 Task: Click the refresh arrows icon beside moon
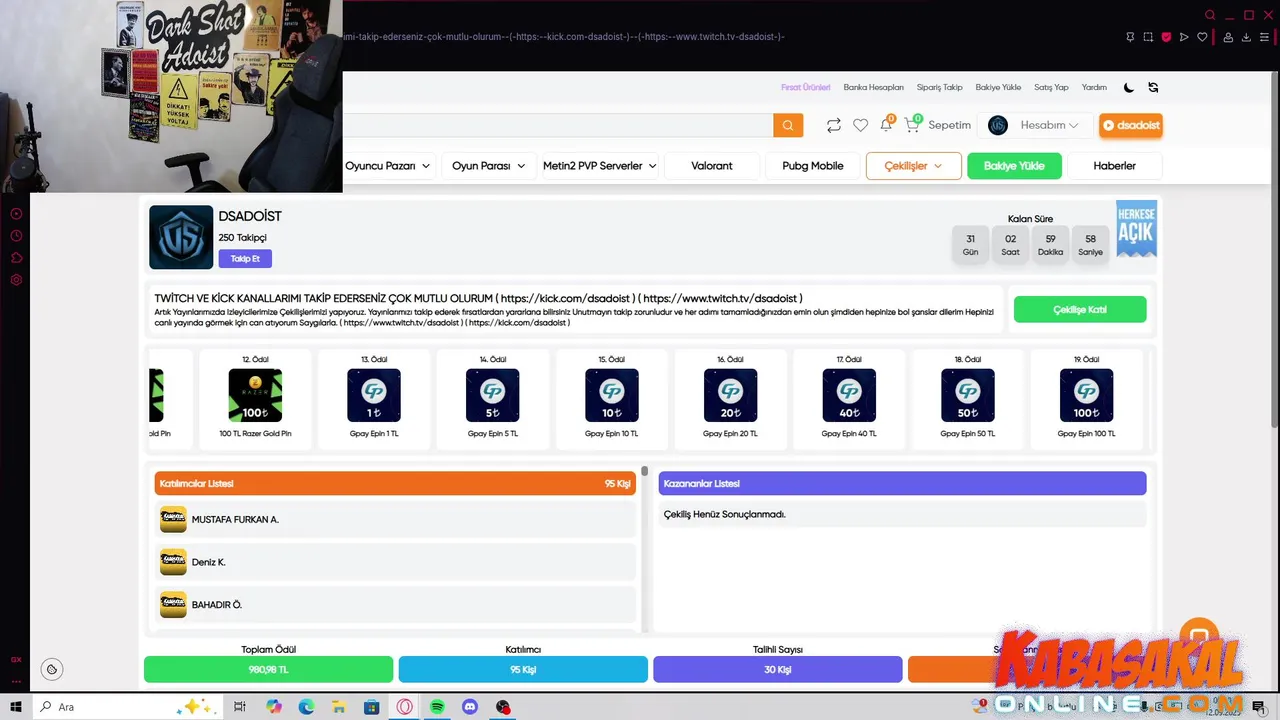(x=1153, y=87)
